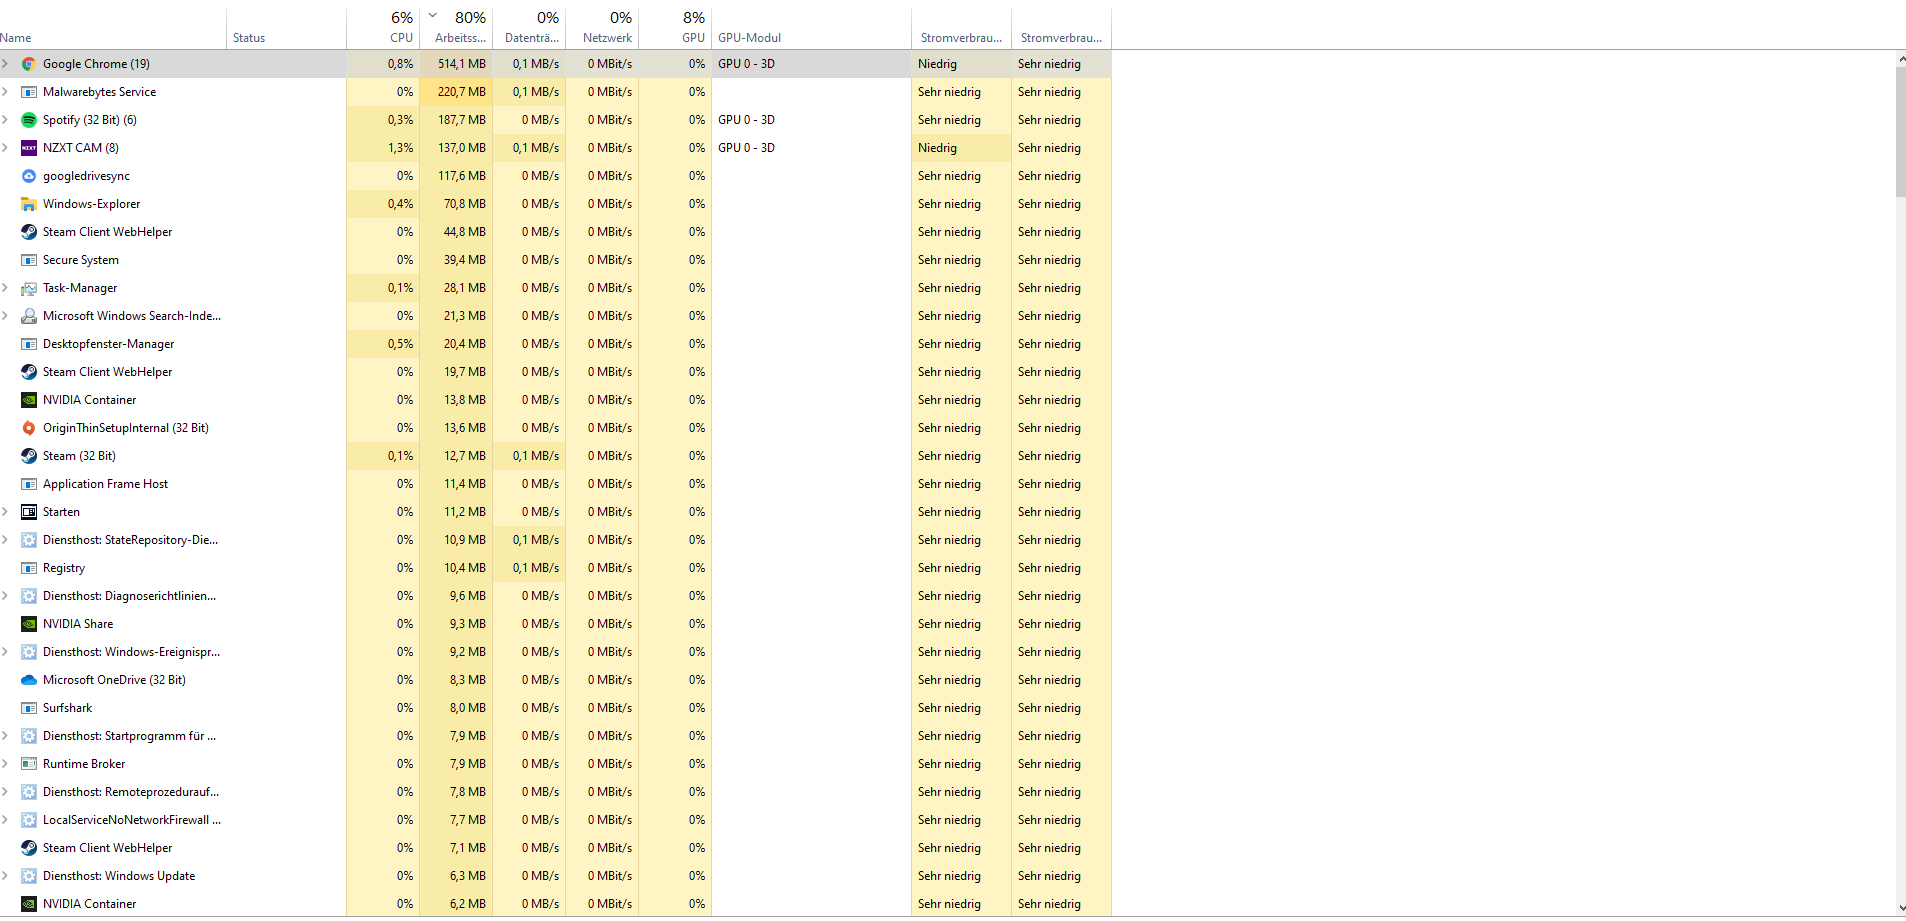Sort by the GPU-Modul column header

pyautogui.click(x=811, y=28)
